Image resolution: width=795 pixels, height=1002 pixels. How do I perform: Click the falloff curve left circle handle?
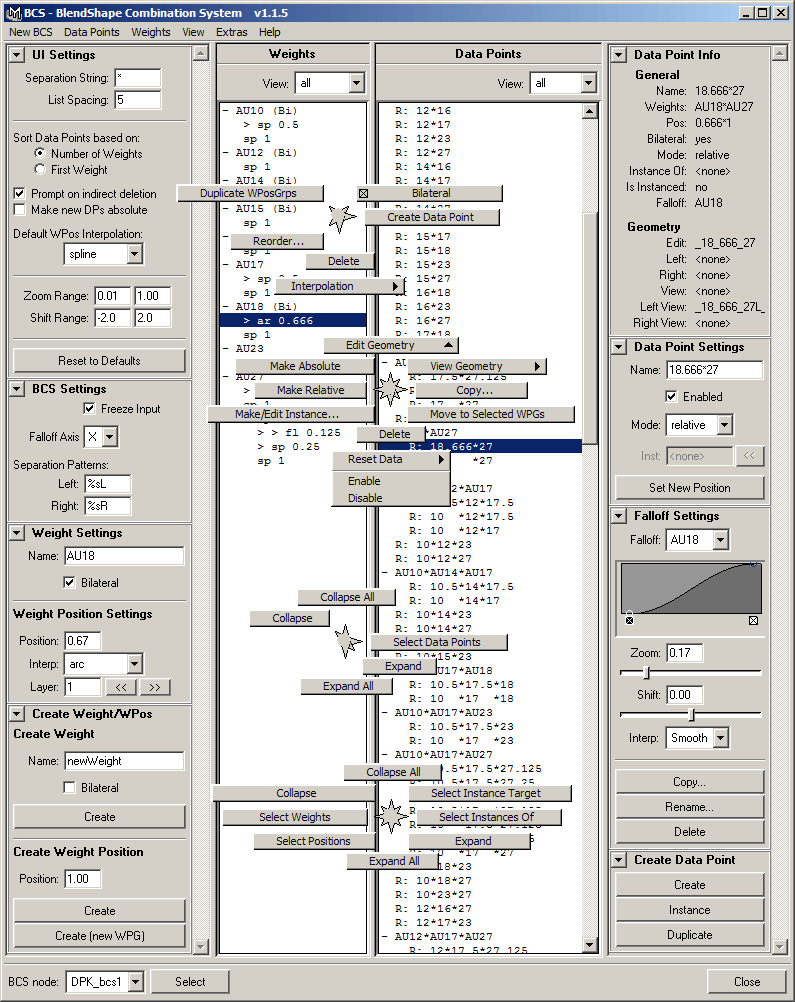pos(629,620)
